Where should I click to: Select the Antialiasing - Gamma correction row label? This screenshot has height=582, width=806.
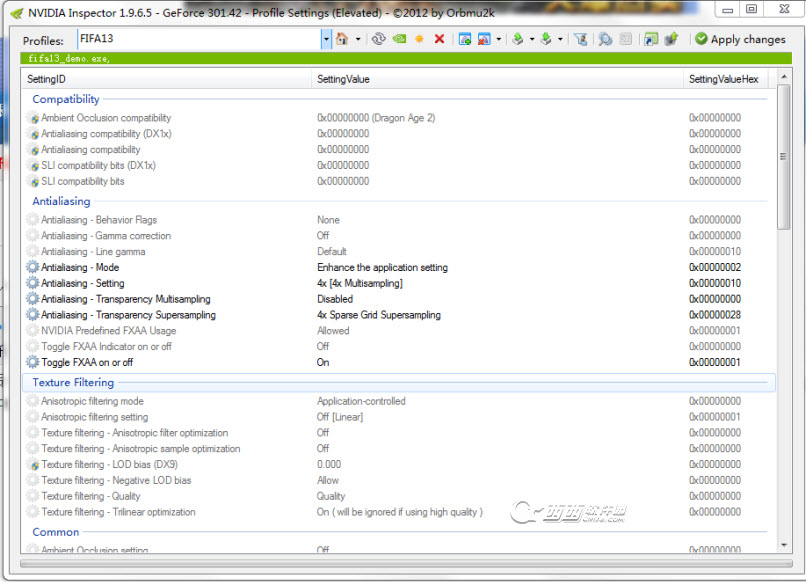click(x=106, y=236)
